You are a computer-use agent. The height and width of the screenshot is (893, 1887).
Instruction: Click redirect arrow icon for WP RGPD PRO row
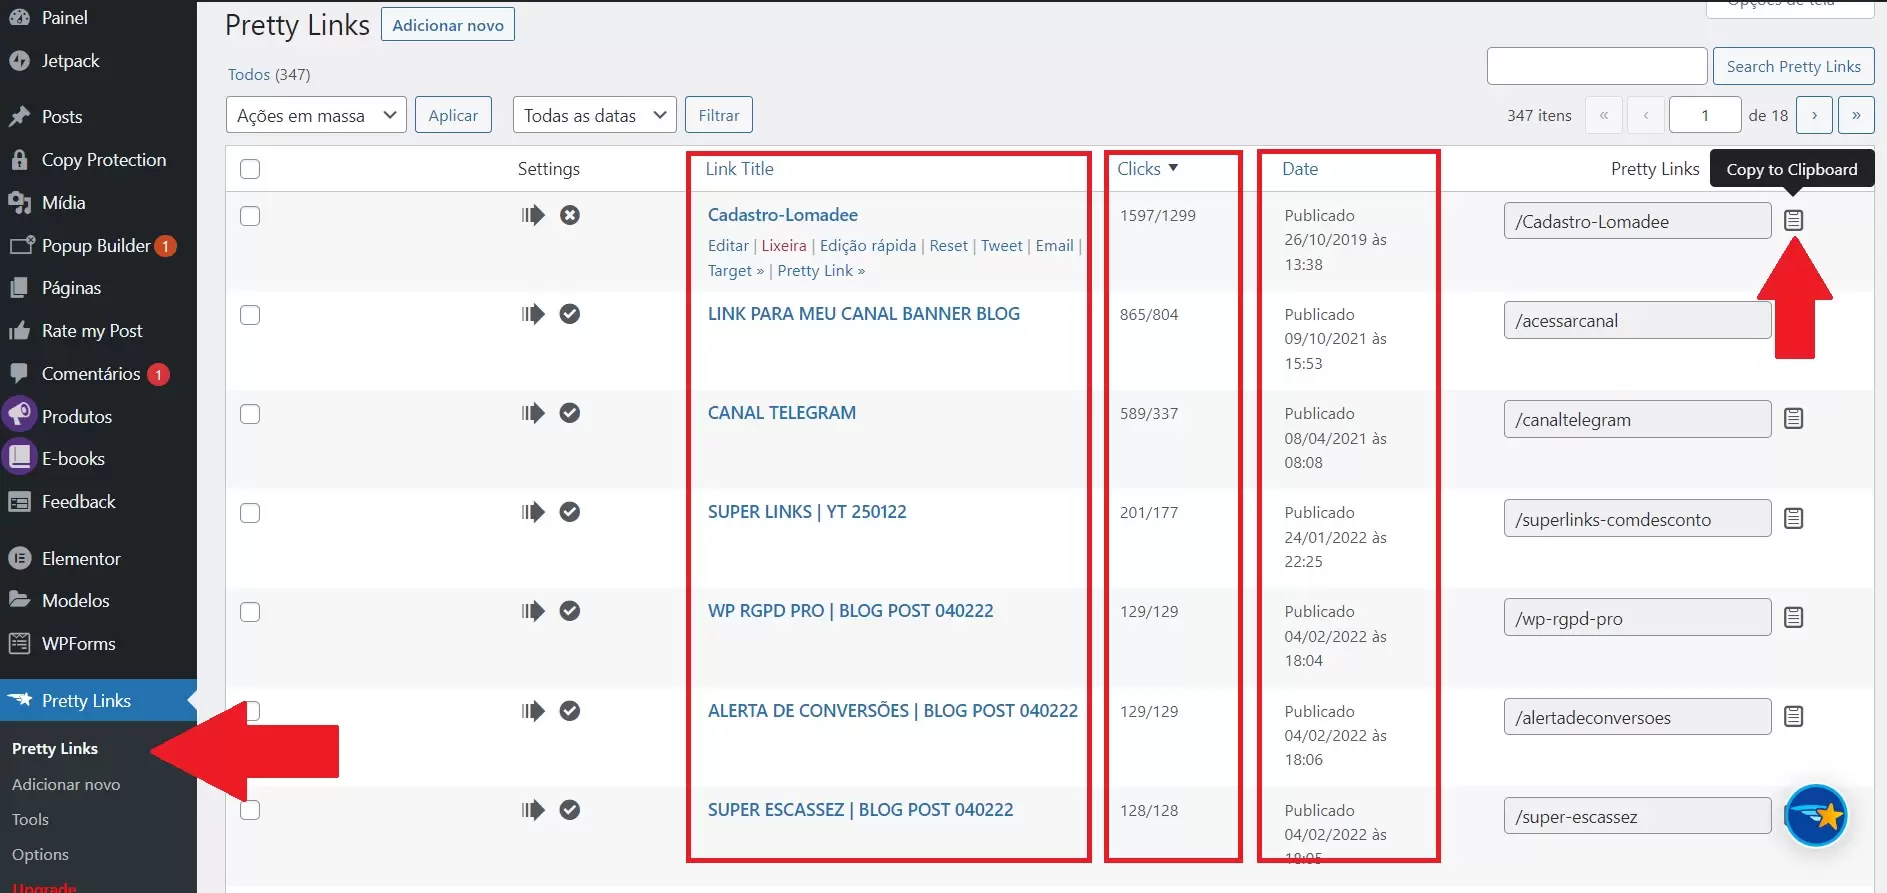533,611
